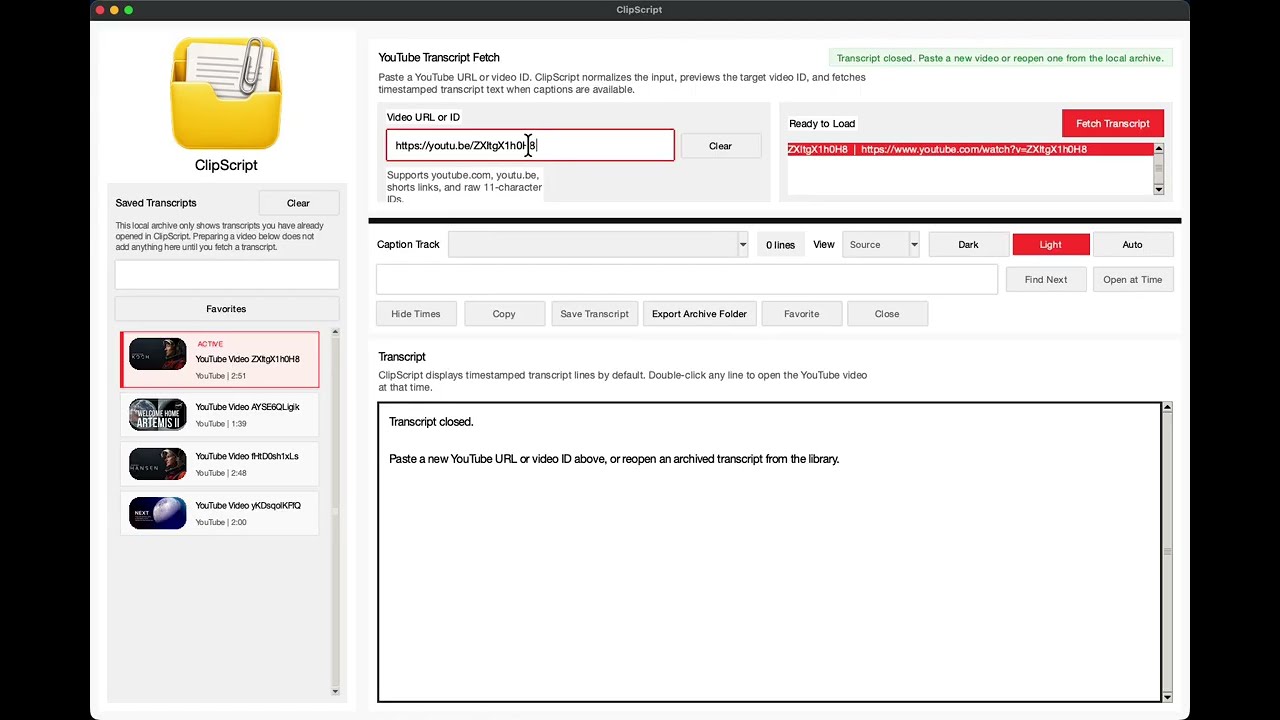Click Export Archive Folder button
This screenshot has height=720, width=1280.
[699, 314]
